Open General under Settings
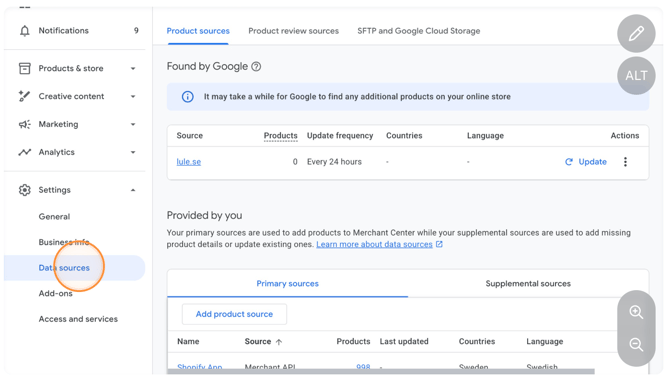This screenshot has height=383, width=670. [x=54, y=217]
